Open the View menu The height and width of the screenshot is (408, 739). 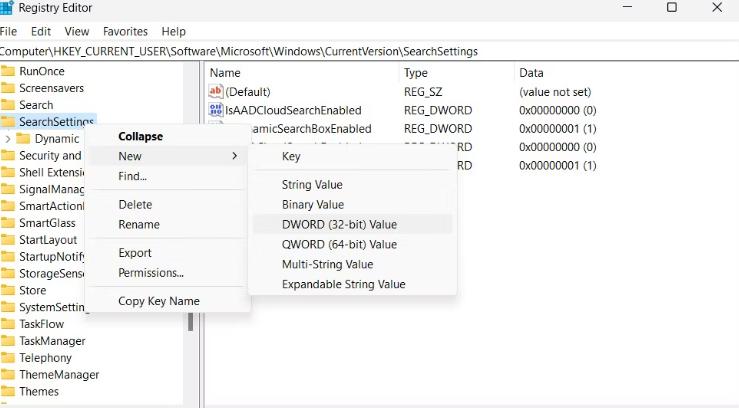tap(77, 32)
